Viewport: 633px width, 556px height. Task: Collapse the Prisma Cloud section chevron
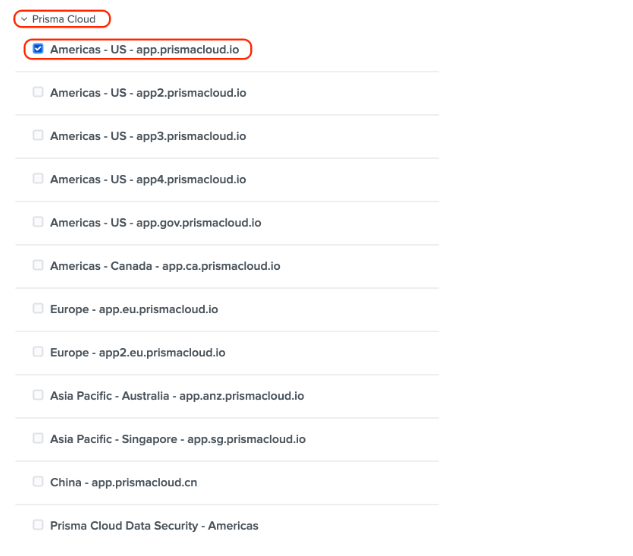coord(24,19)
